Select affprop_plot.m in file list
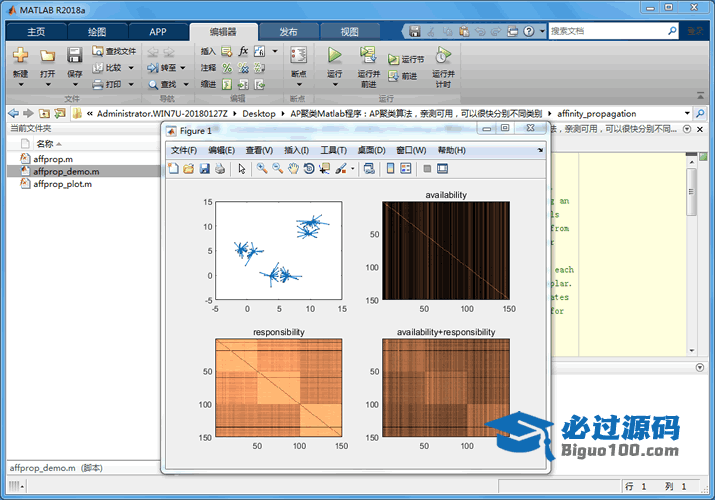 pyautogui.click(x=62, y=184)
